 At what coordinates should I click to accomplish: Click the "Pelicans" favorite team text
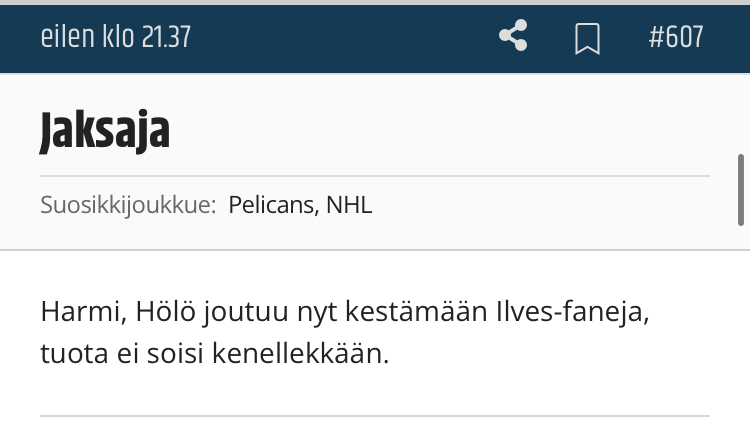point(273,205)
